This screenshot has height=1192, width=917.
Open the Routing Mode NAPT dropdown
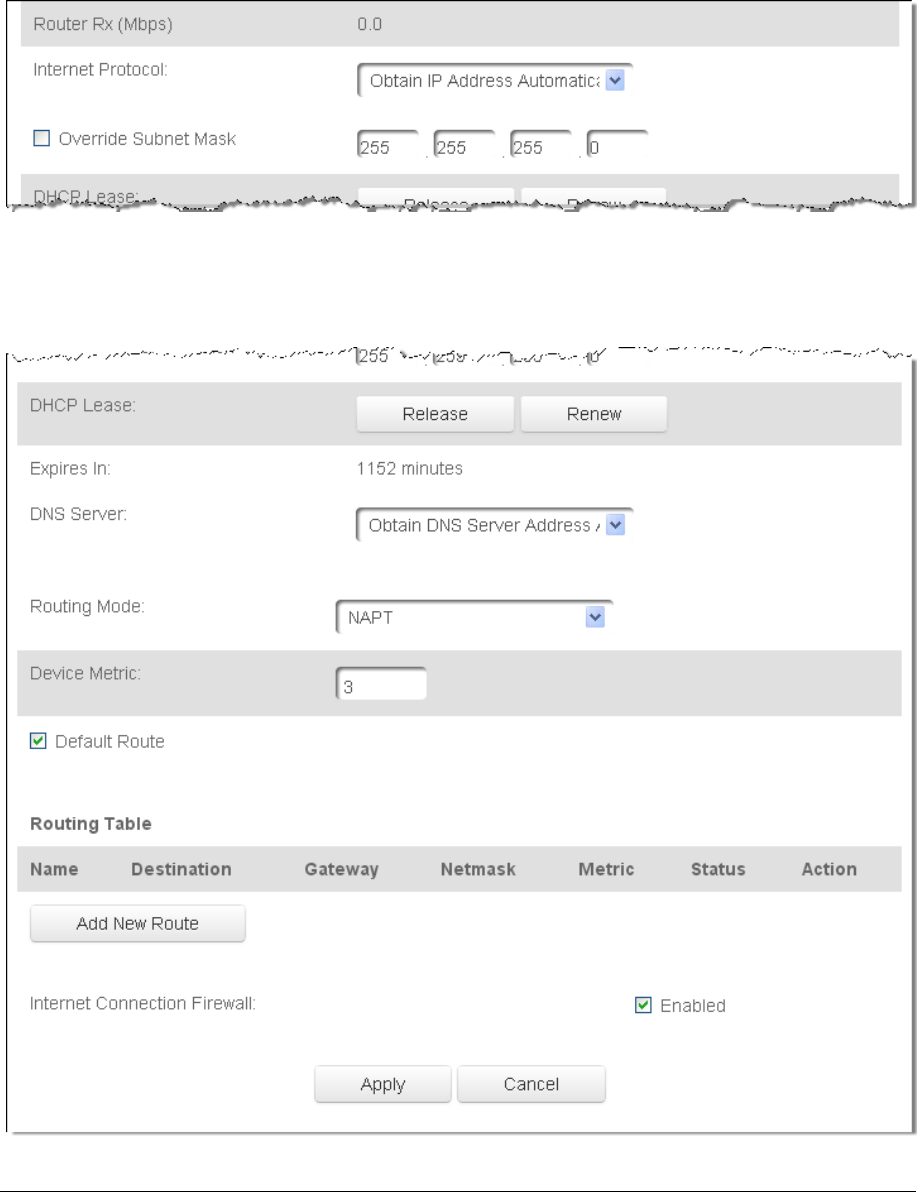click(x=474, y=617)
